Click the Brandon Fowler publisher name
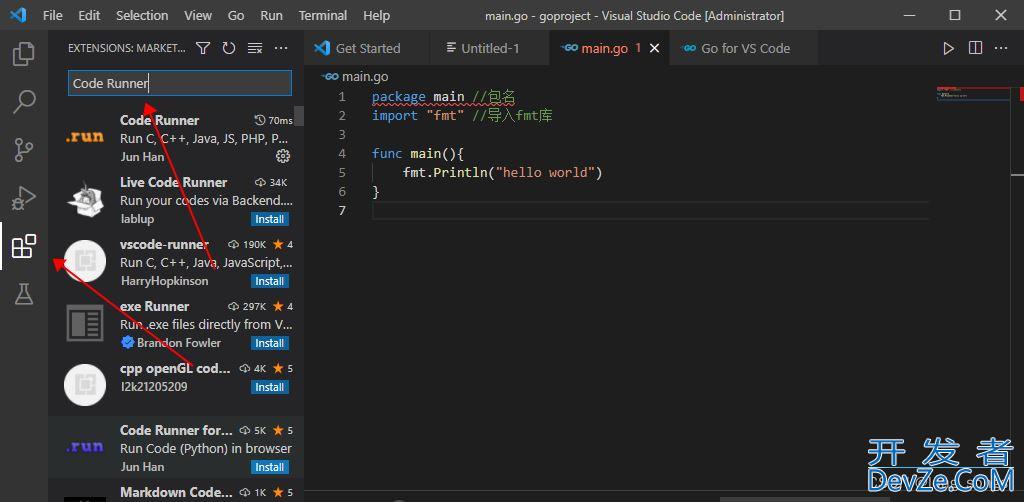Viewport: 1024px width, 502px height. tap(178, 343)
